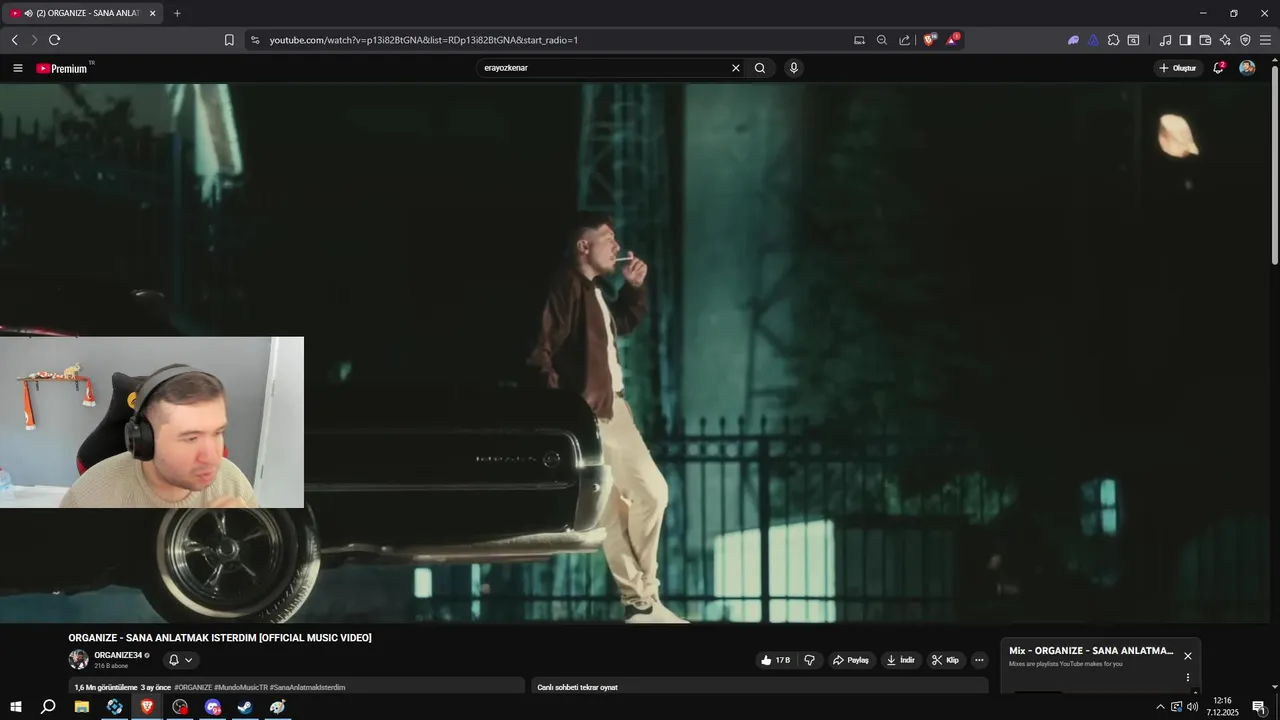Screen dimensions: 1280x720
Task: Click the install/cast screen icon in address bar
Action: point(859,40)
